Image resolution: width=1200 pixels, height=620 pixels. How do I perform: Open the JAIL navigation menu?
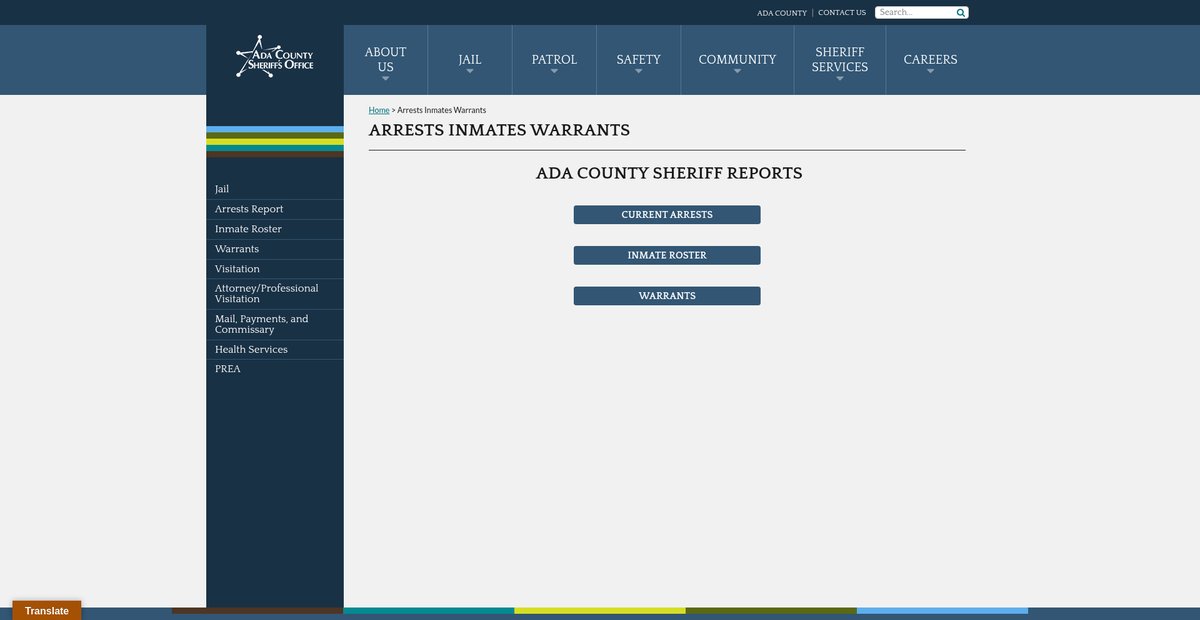click(470, 60)
